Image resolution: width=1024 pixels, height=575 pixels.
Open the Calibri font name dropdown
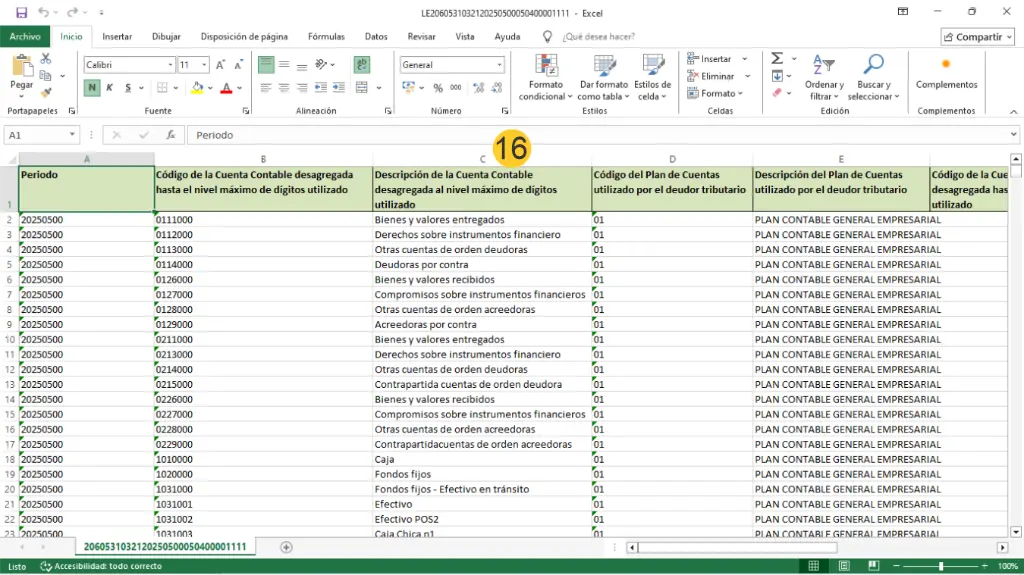pyautogui.click(x=169, y=65)
